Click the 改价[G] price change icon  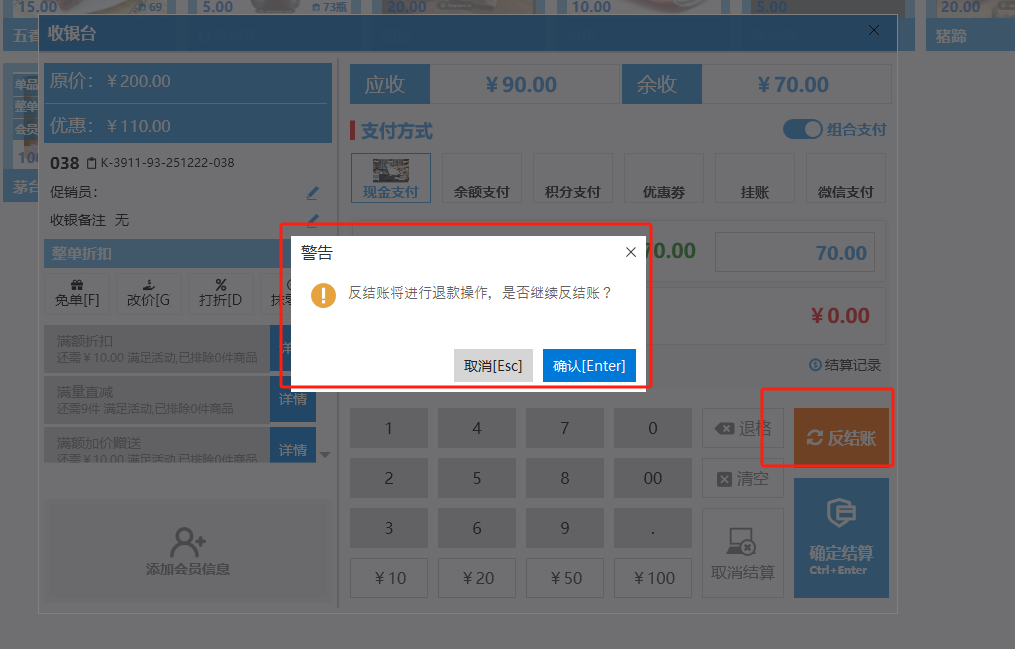coord(148,286)
